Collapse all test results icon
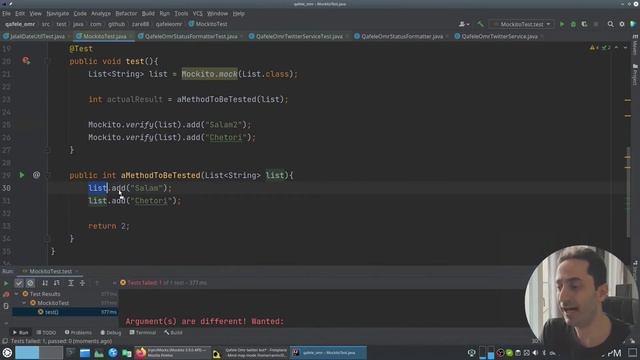Image resolution: width=640 pixels, height=360 pixels. click(x=82, y=283)
